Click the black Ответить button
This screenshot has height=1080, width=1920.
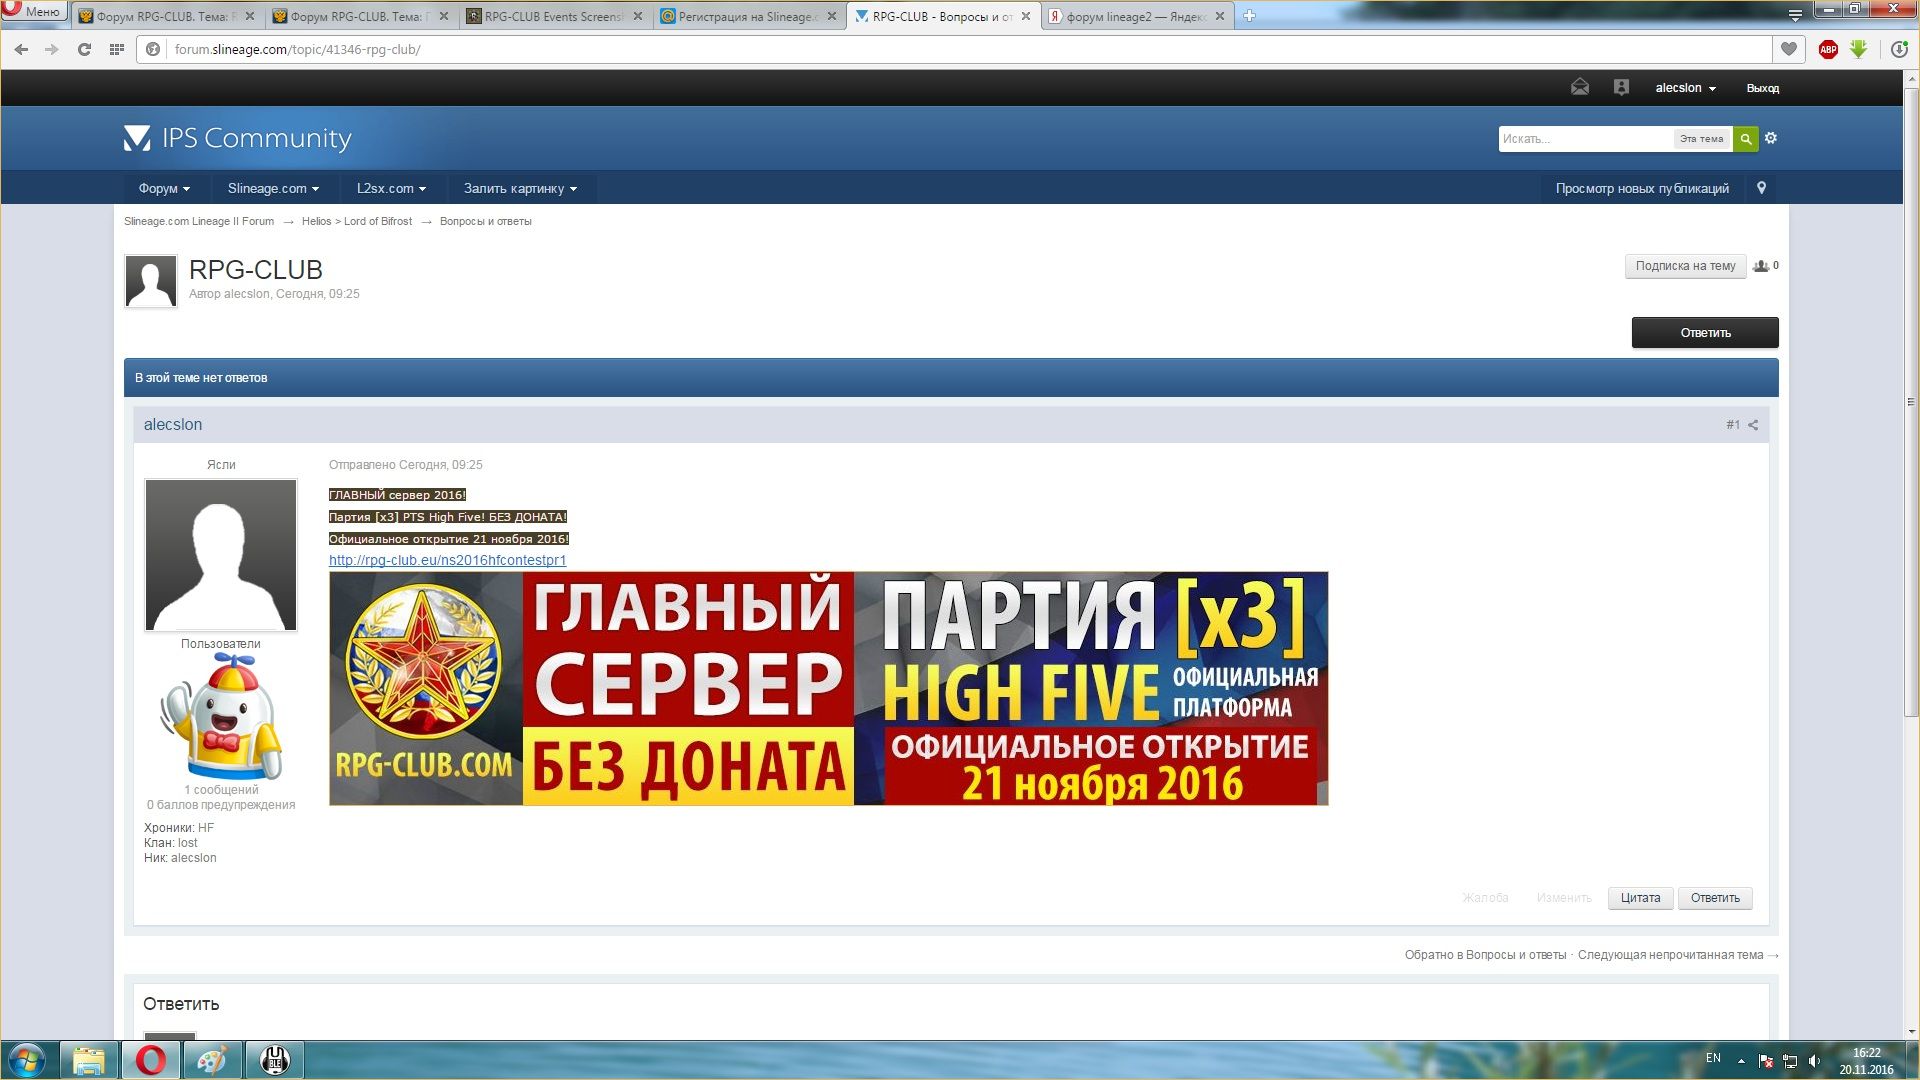[x=1704, y=333]
